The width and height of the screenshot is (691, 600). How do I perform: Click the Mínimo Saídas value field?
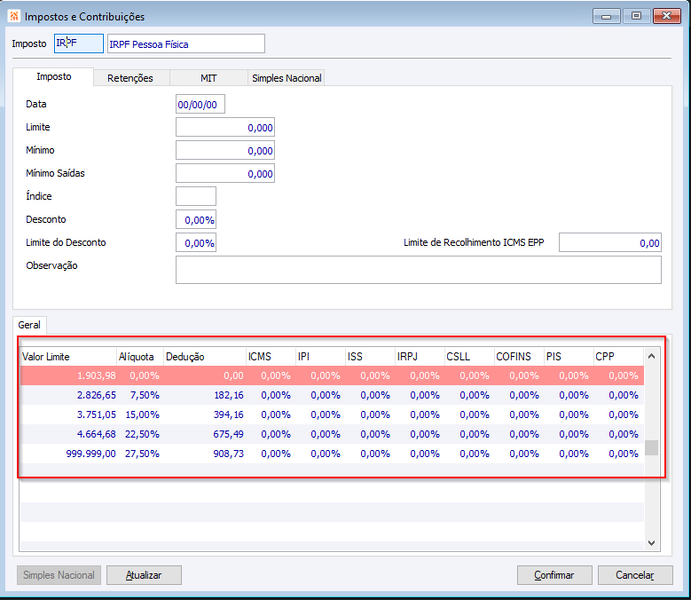coord(225,173)
